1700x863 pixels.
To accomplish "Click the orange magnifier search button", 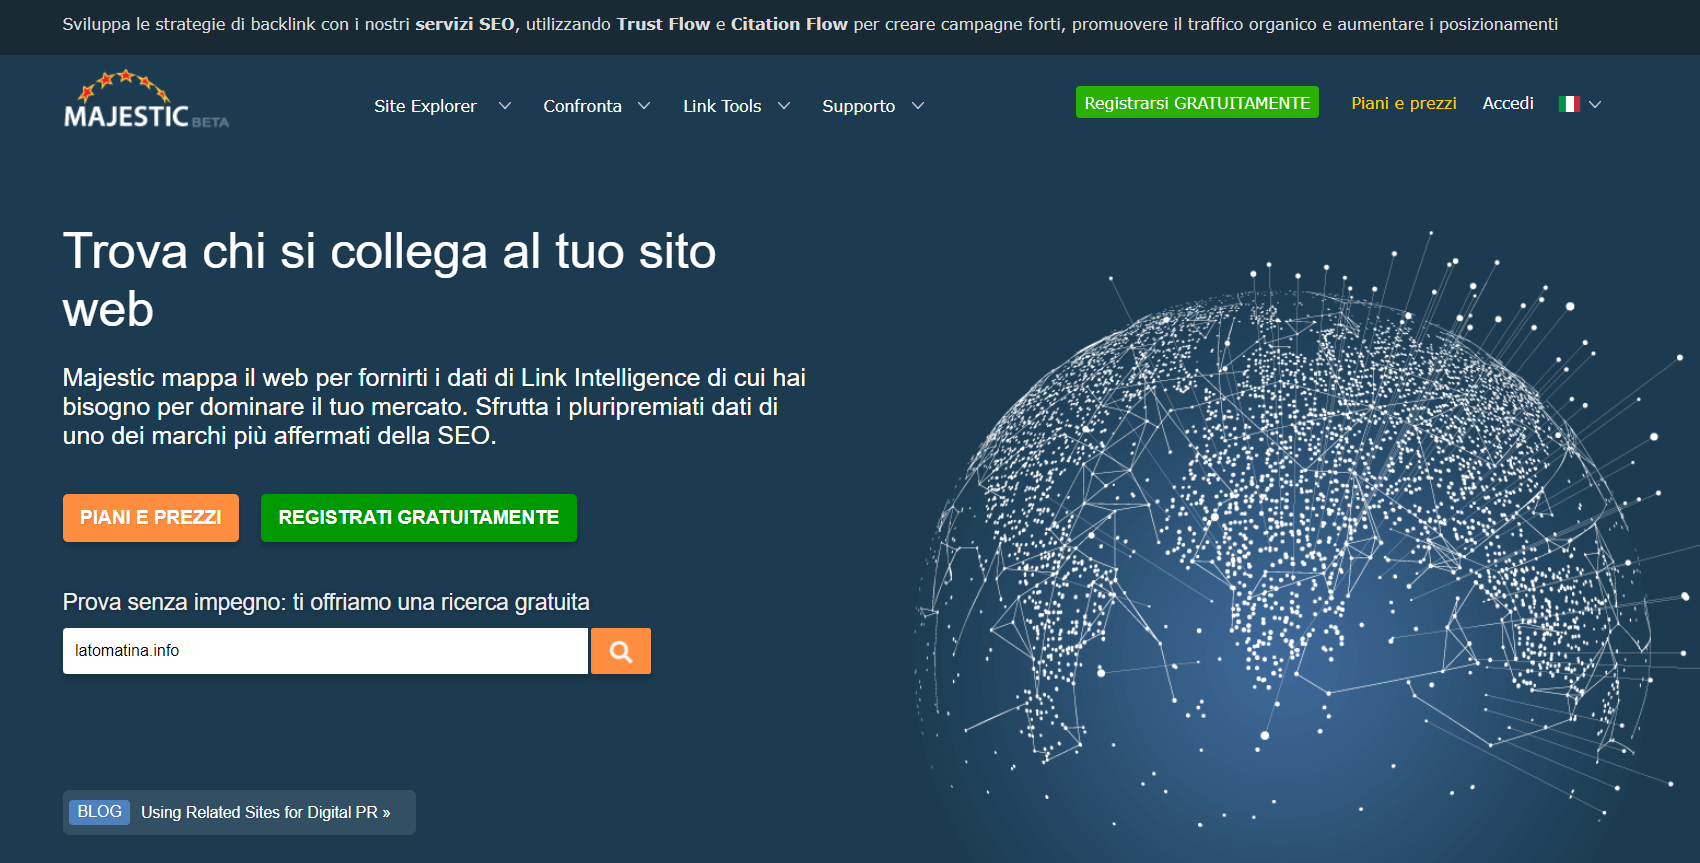I will pos(621,651).
